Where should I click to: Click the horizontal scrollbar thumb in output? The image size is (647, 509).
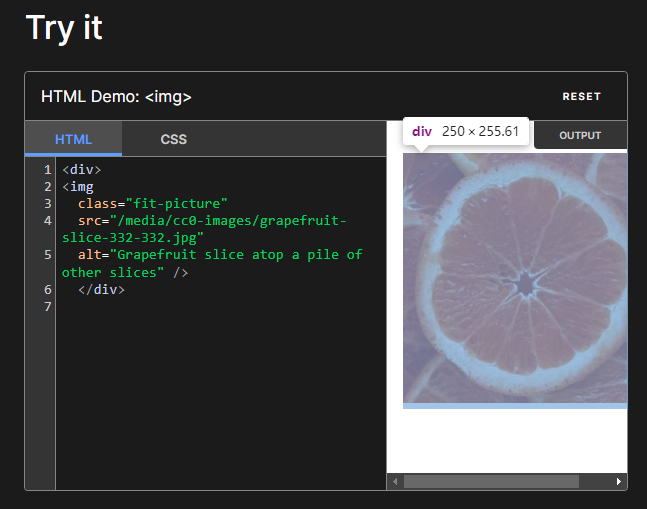pos(490,482)
